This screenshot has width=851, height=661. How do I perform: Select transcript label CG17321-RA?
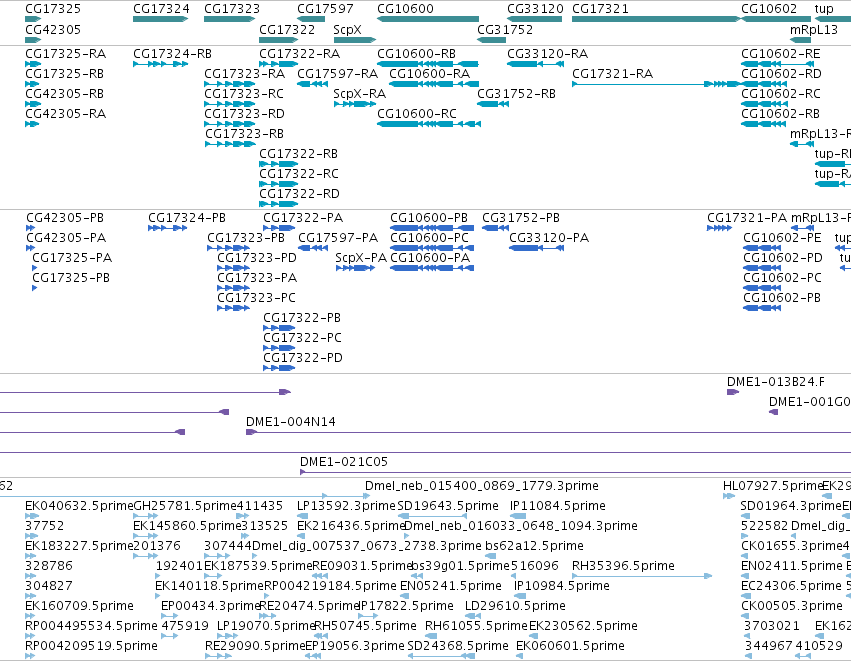point(613,74)
